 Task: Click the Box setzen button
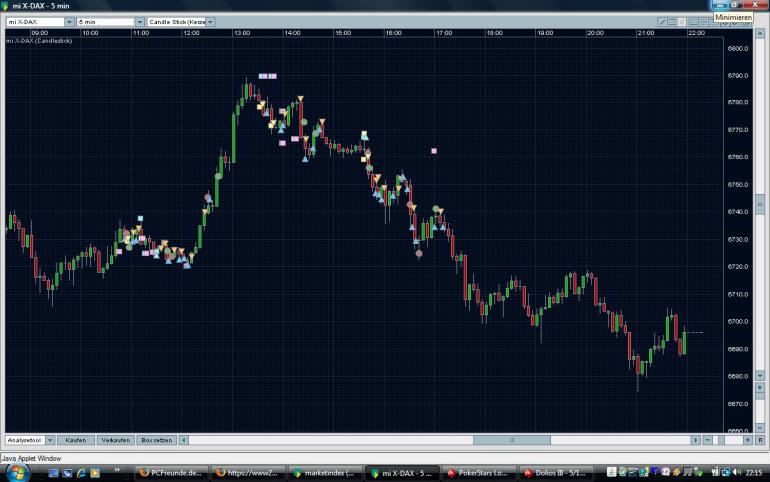point(157,440)
